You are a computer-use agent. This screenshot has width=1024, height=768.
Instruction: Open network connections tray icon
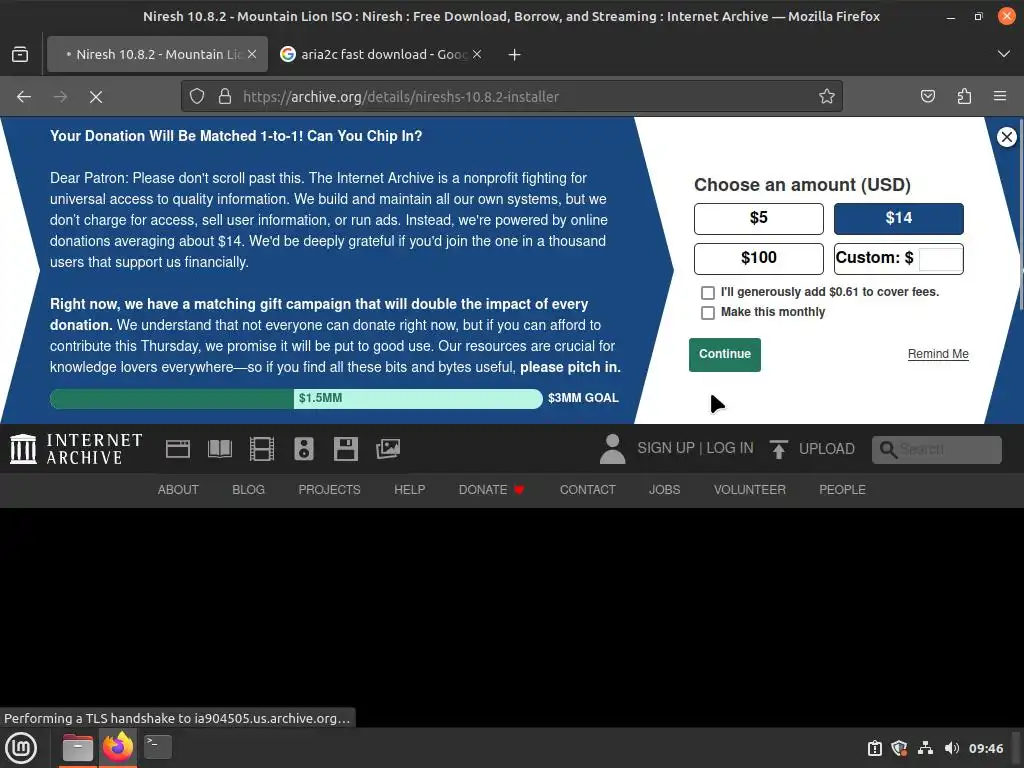click(925, 748)
